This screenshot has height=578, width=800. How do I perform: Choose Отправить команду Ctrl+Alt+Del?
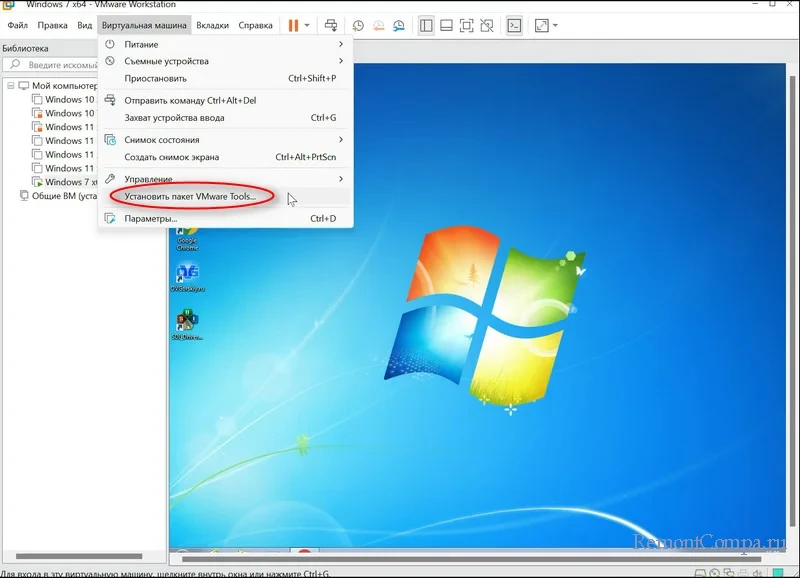225,100
